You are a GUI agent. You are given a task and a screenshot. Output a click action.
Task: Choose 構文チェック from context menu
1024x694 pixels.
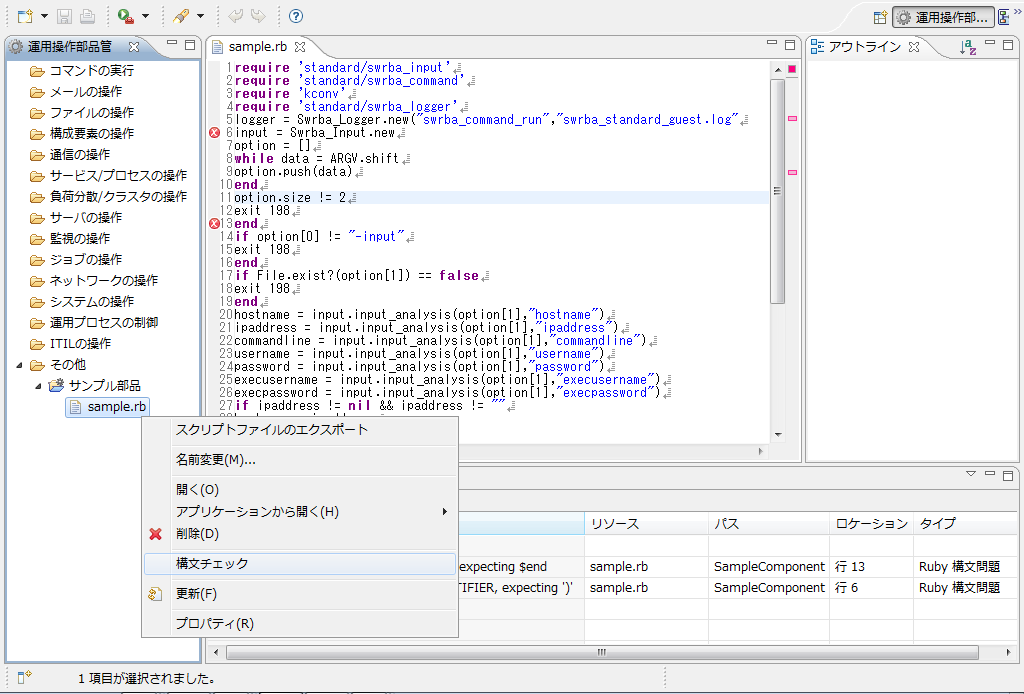tap(300, 563)
